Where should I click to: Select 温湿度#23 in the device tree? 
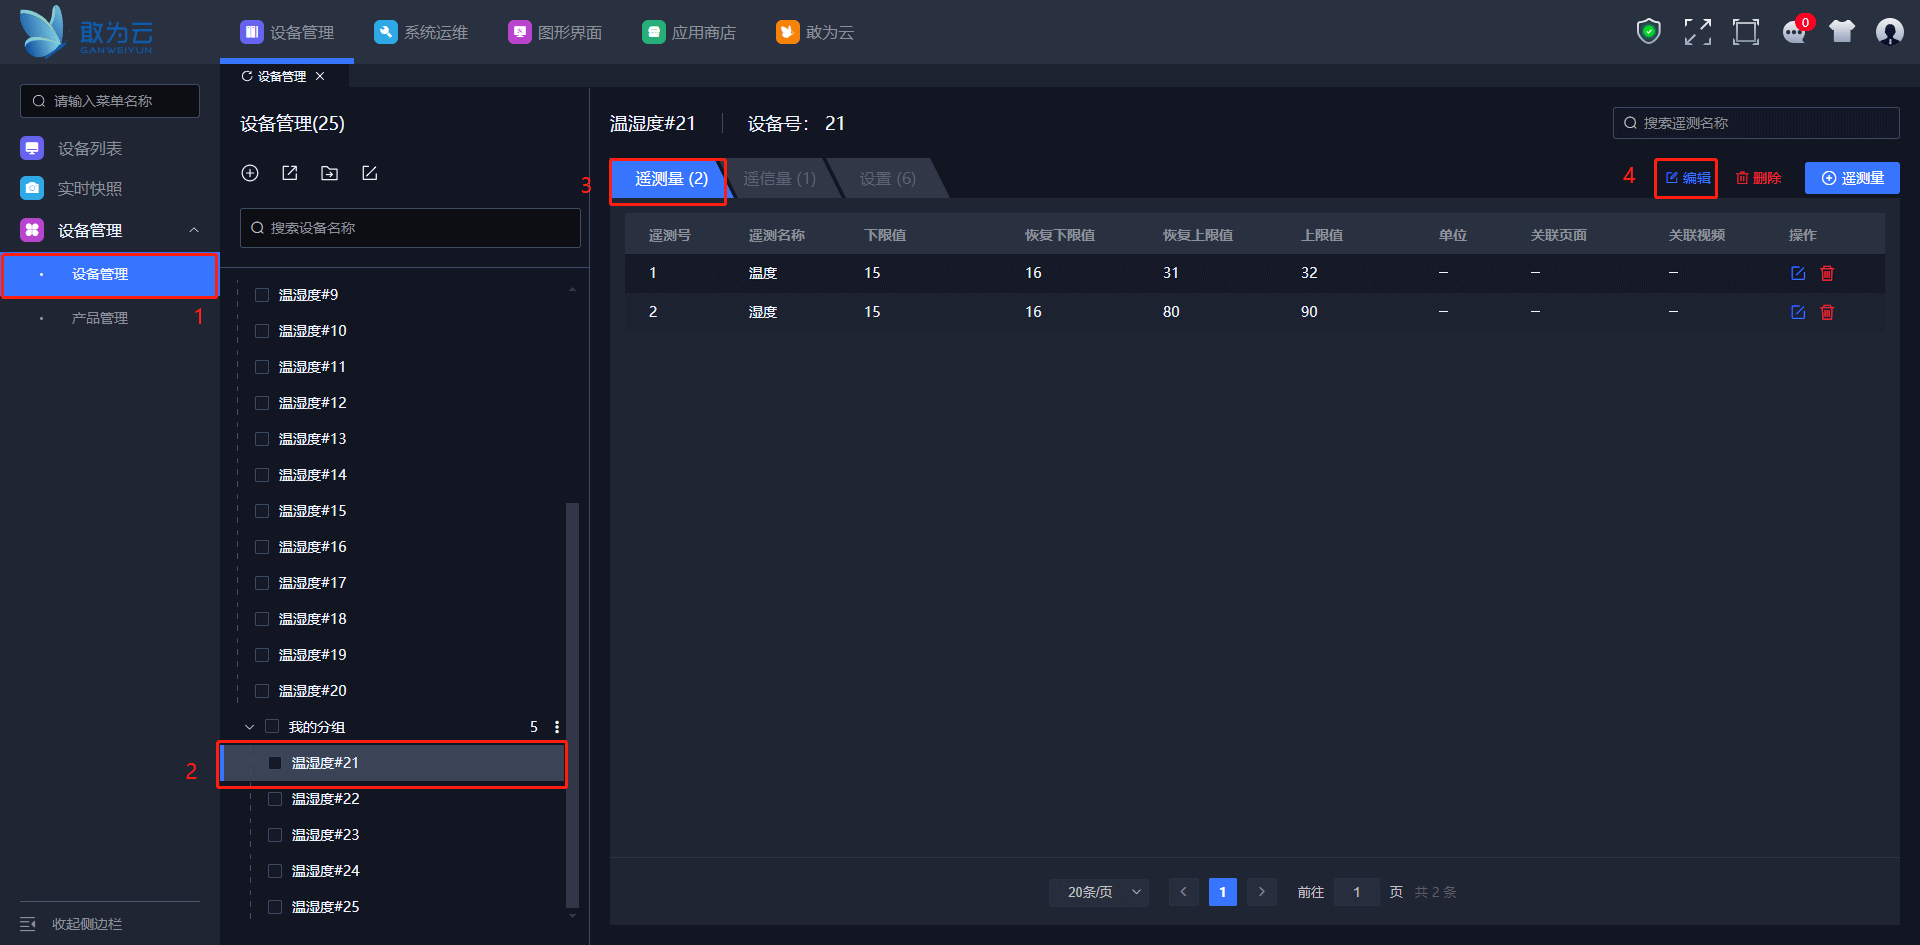pos(325,835)
